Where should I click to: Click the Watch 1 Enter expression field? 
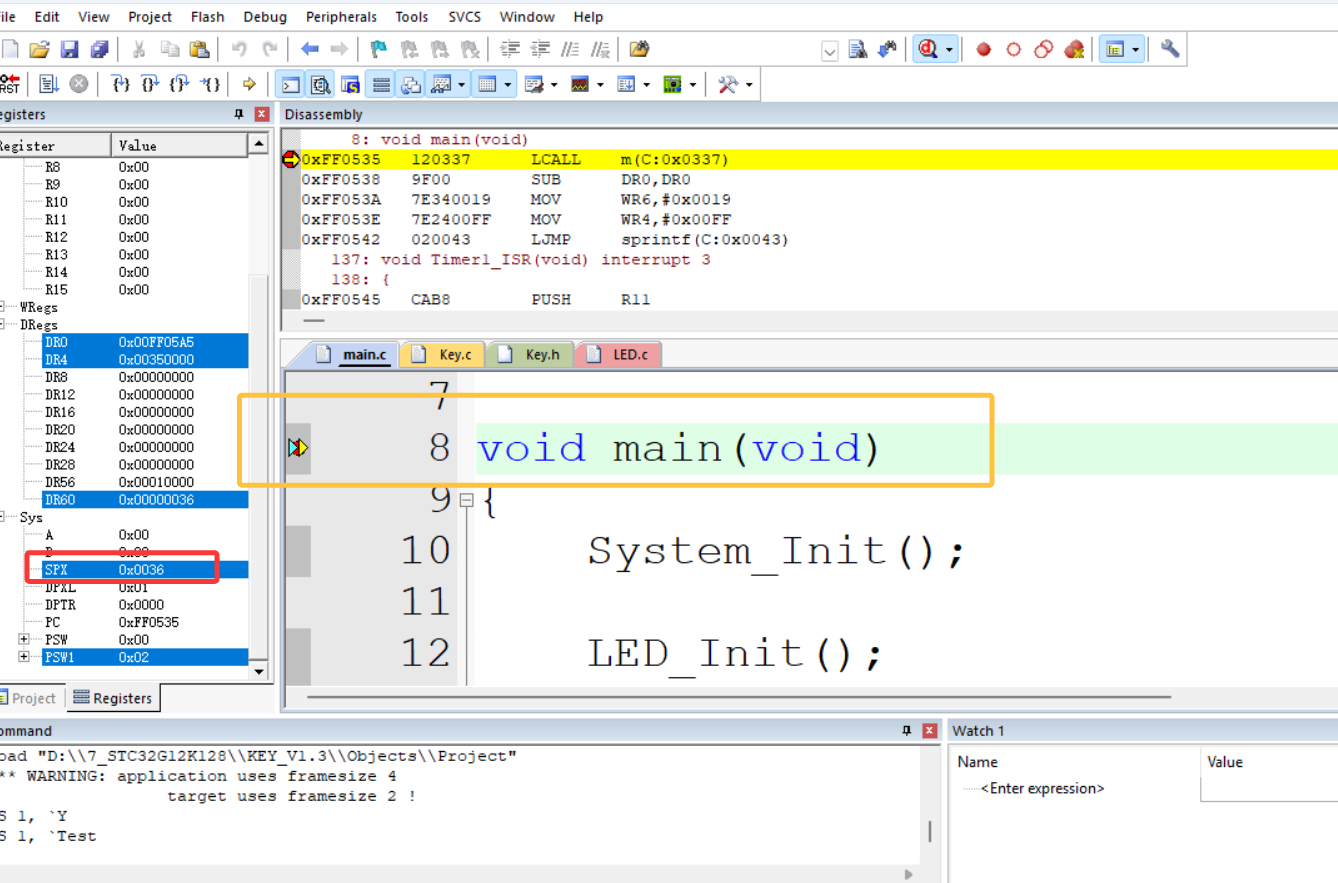point(1042,788)
